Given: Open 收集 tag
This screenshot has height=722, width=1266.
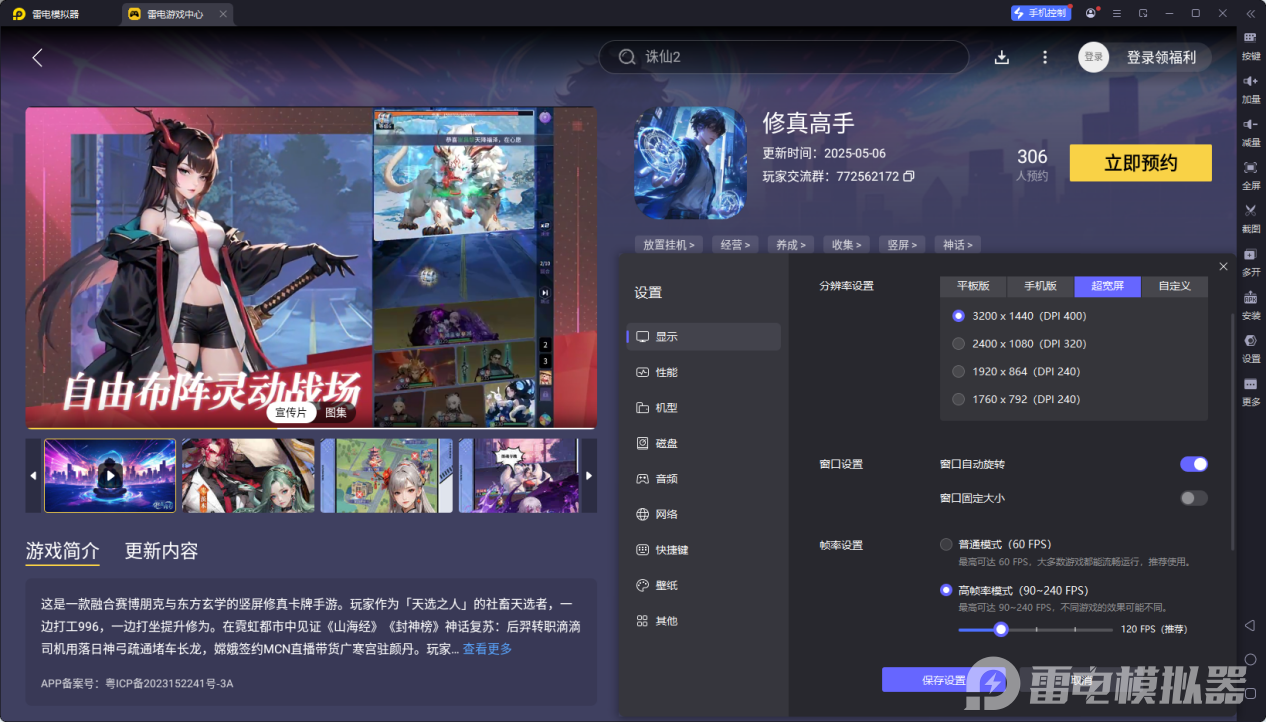Looking at the screenshot, I should 846,244.
